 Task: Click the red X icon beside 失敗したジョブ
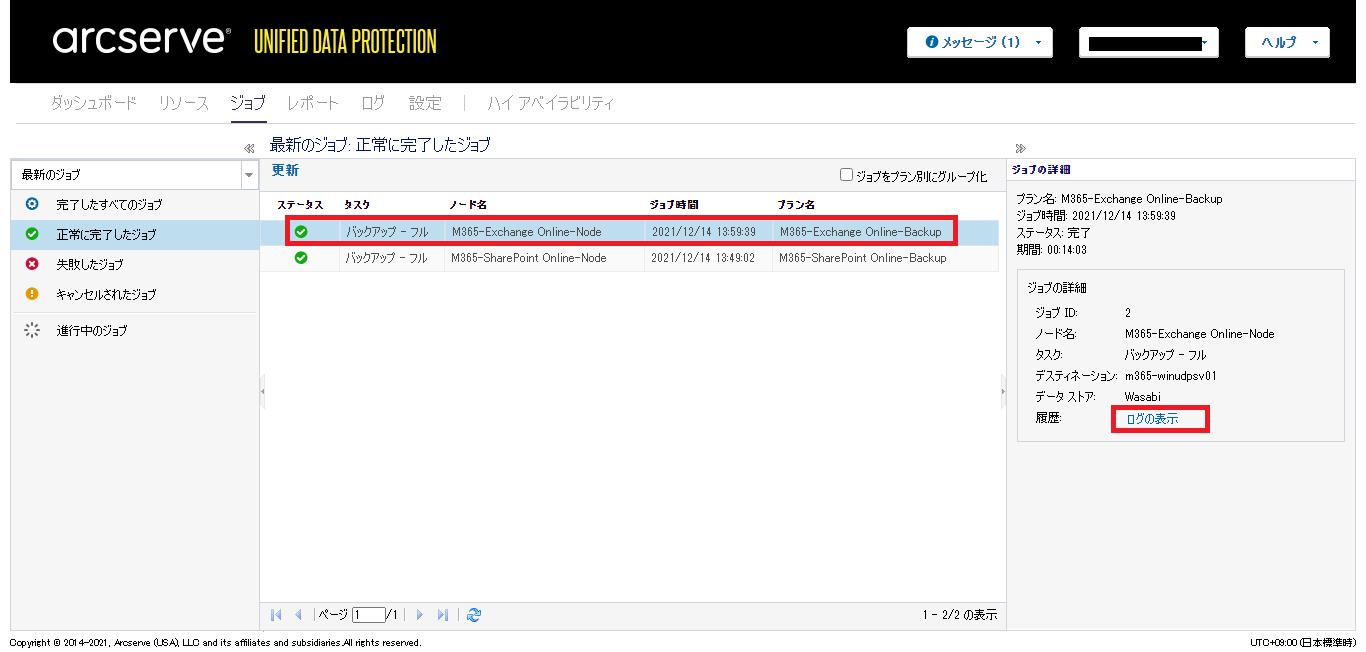[x=31, y=264]
